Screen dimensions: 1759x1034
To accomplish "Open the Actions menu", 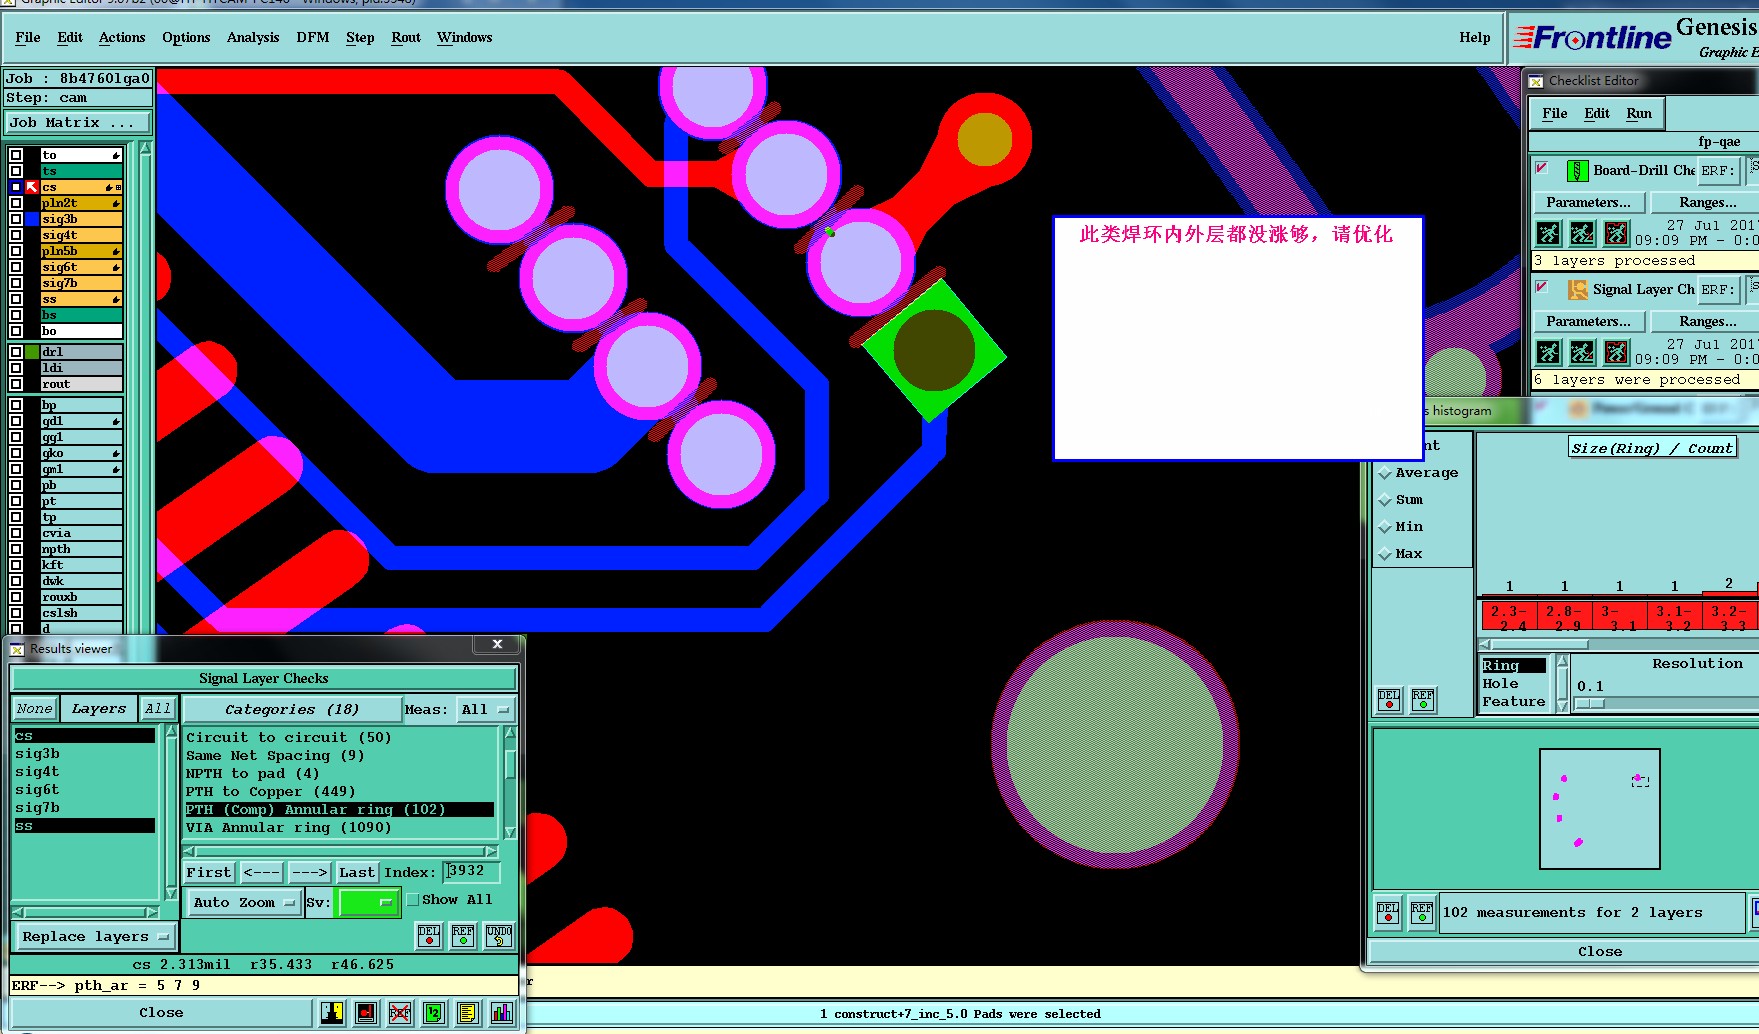I will pyautogui.click(x=122, y=38).
